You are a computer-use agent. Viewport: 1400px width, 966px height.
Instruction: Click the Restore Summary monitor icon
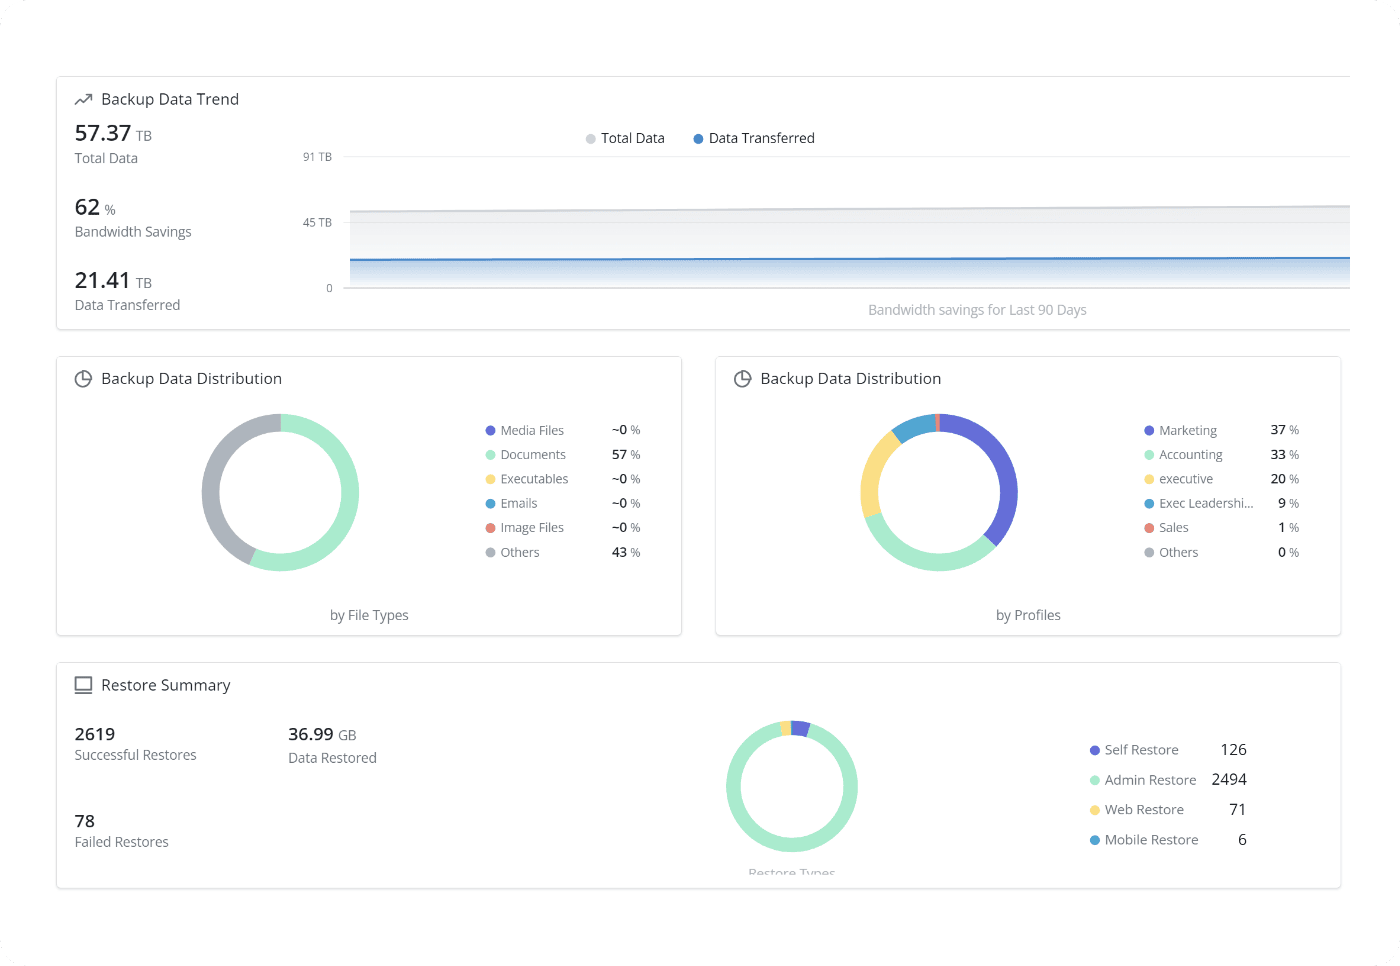point(83,685)
